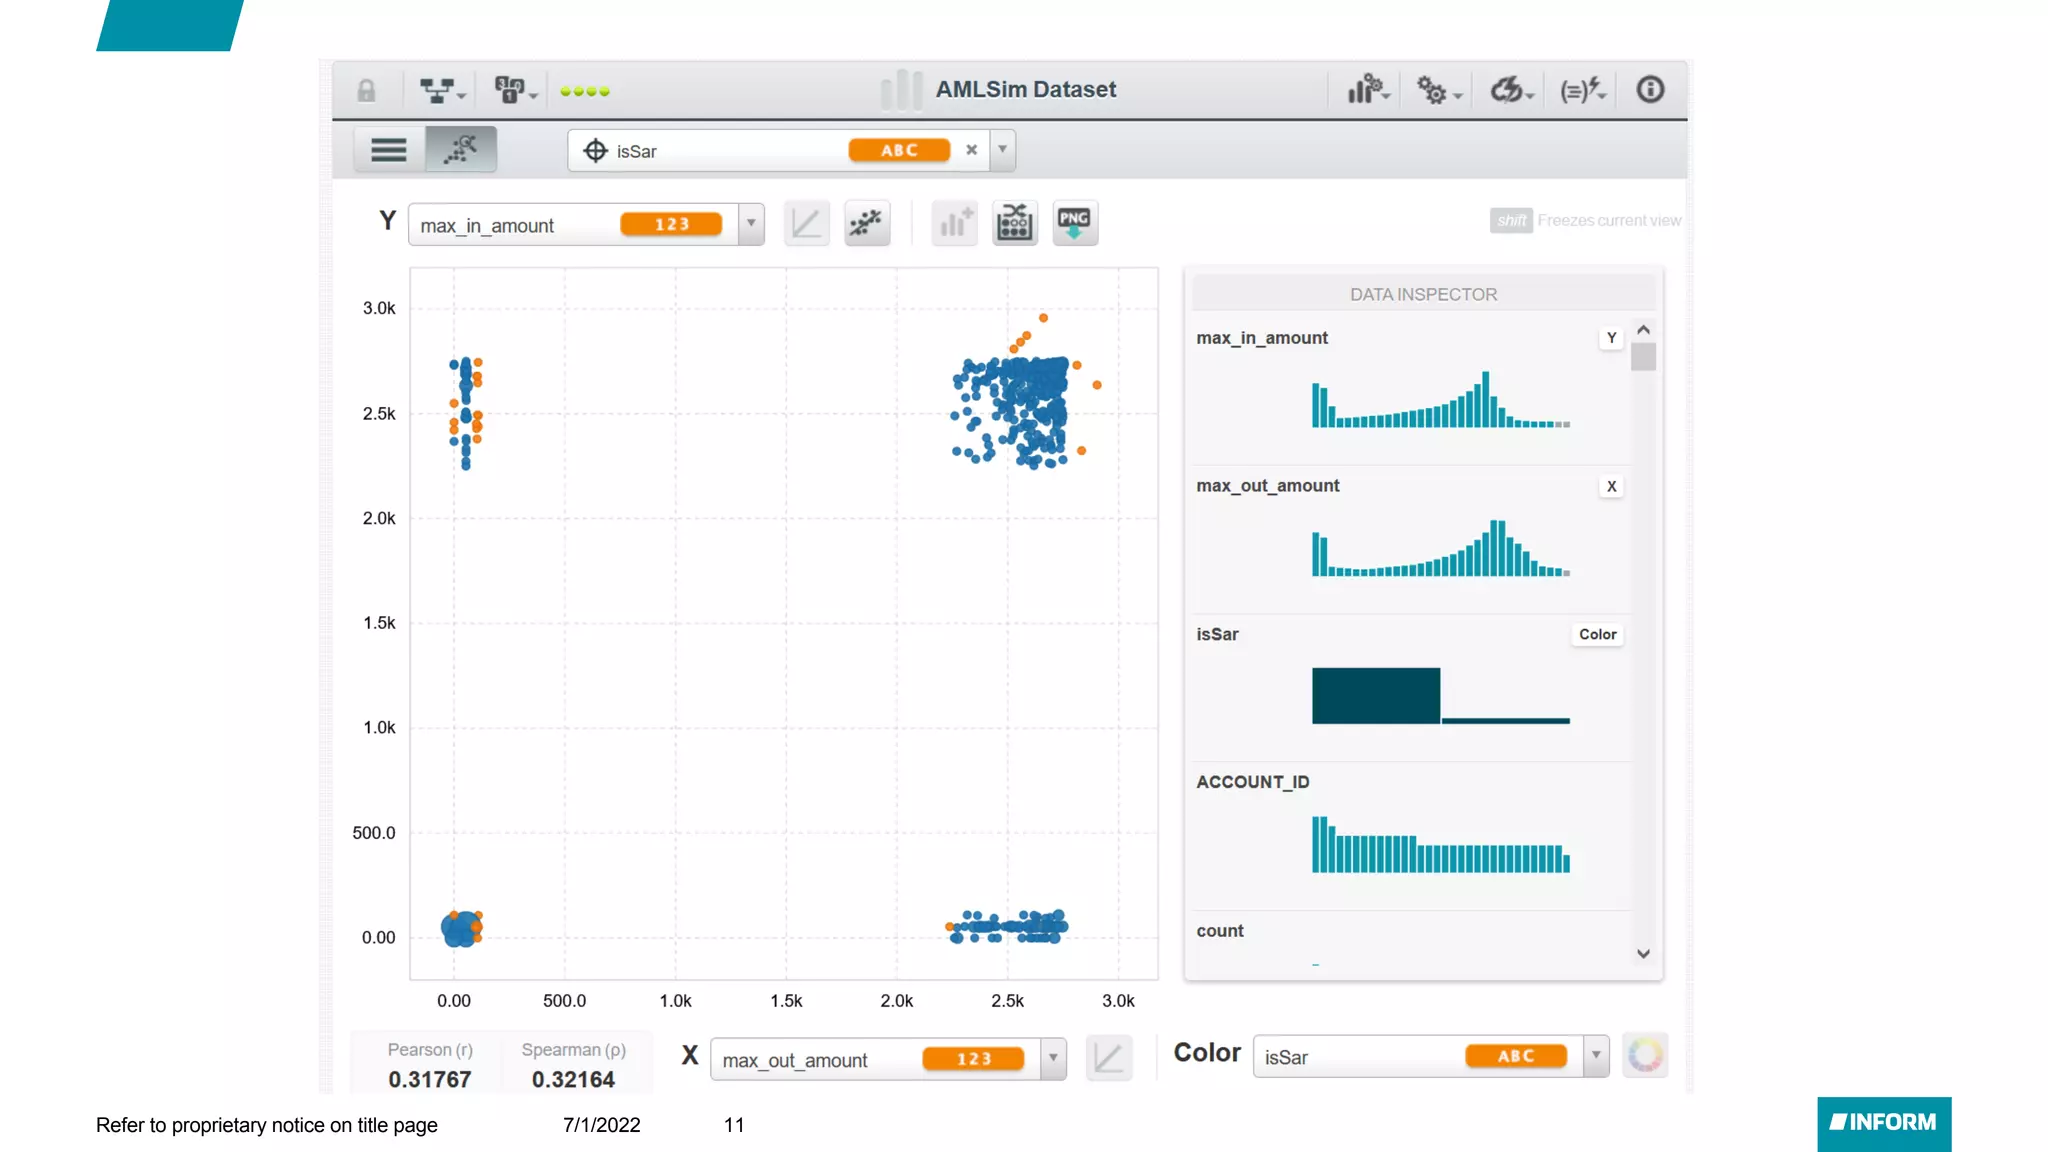Expand the X axis max_out_amount dropdown
Image resolution: width=2048 pixels, height=1152 pixels.
[x=1053, y=1058]
